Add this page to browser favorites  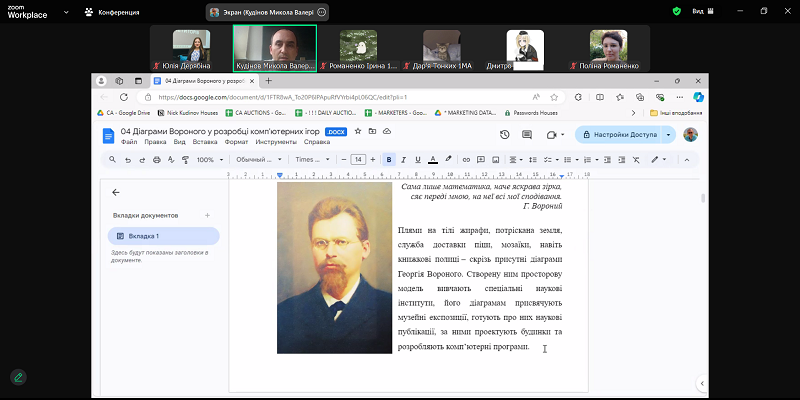coord(554,97)
